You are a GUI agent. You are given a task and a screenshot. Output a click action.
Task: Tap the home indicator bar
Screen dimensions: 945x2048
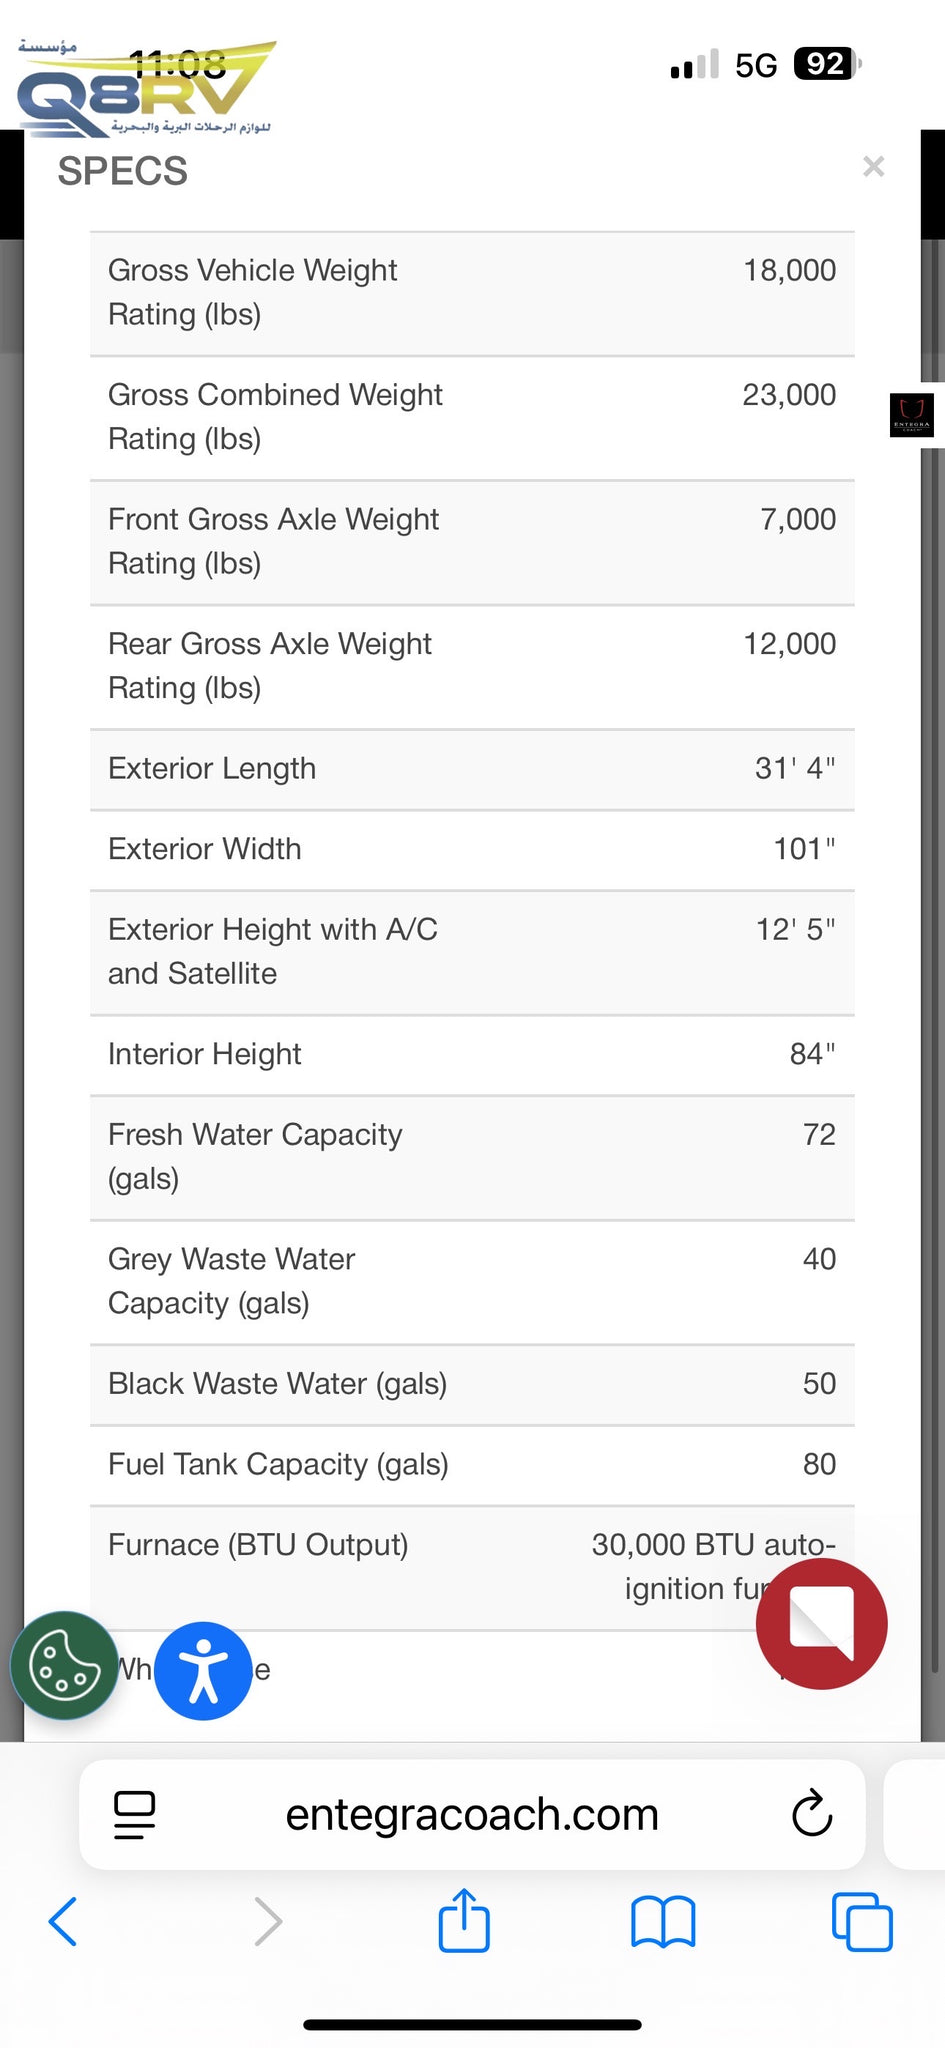point(472,2025)
